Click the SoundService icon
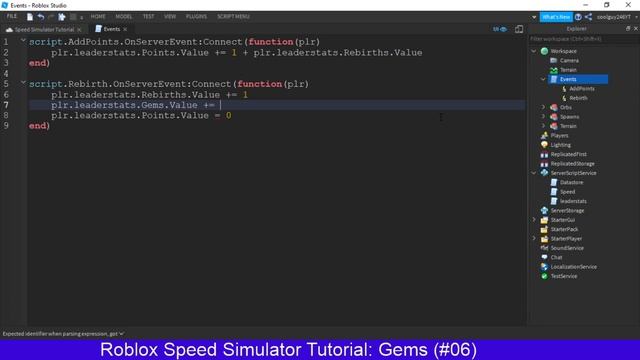The width and height of the screenshot is (640, 360). click(x=544, y=248)
